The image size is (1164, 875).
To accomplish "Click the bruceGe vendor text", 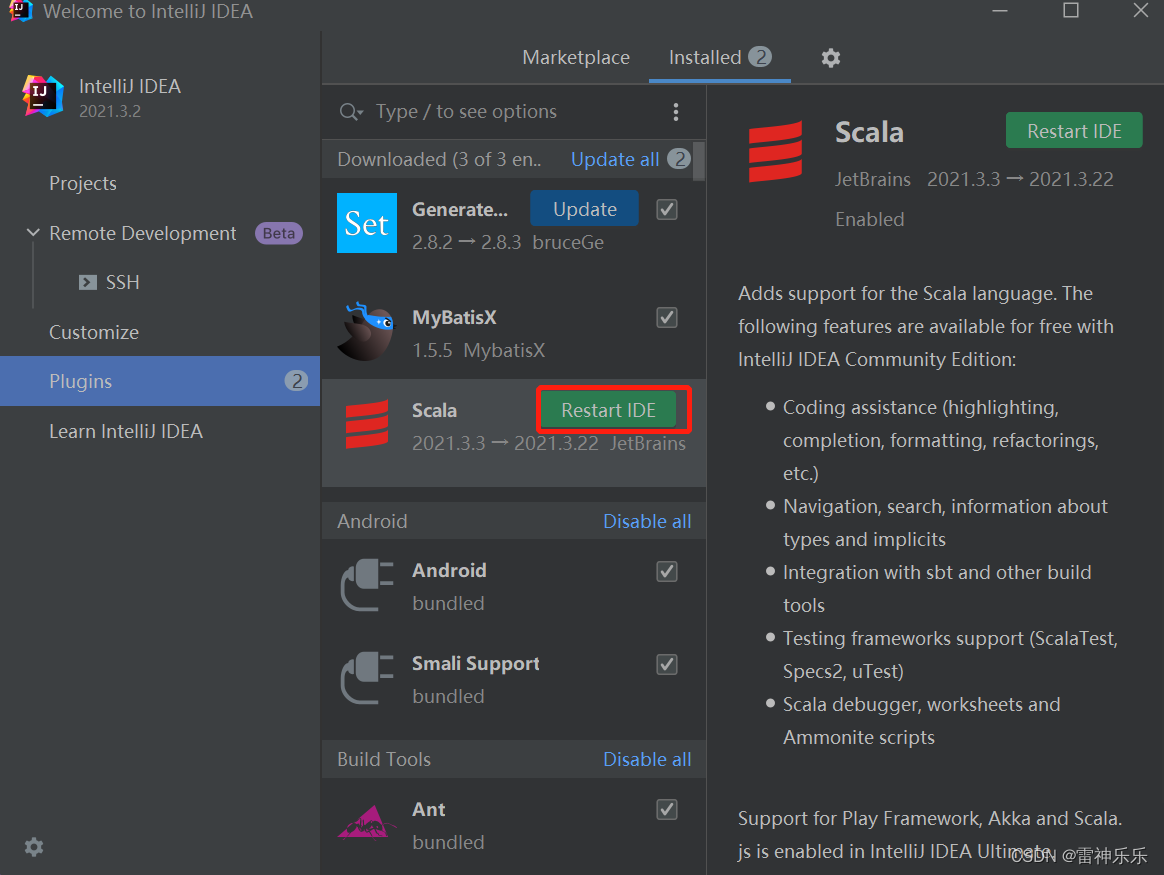I will point(568,243).
